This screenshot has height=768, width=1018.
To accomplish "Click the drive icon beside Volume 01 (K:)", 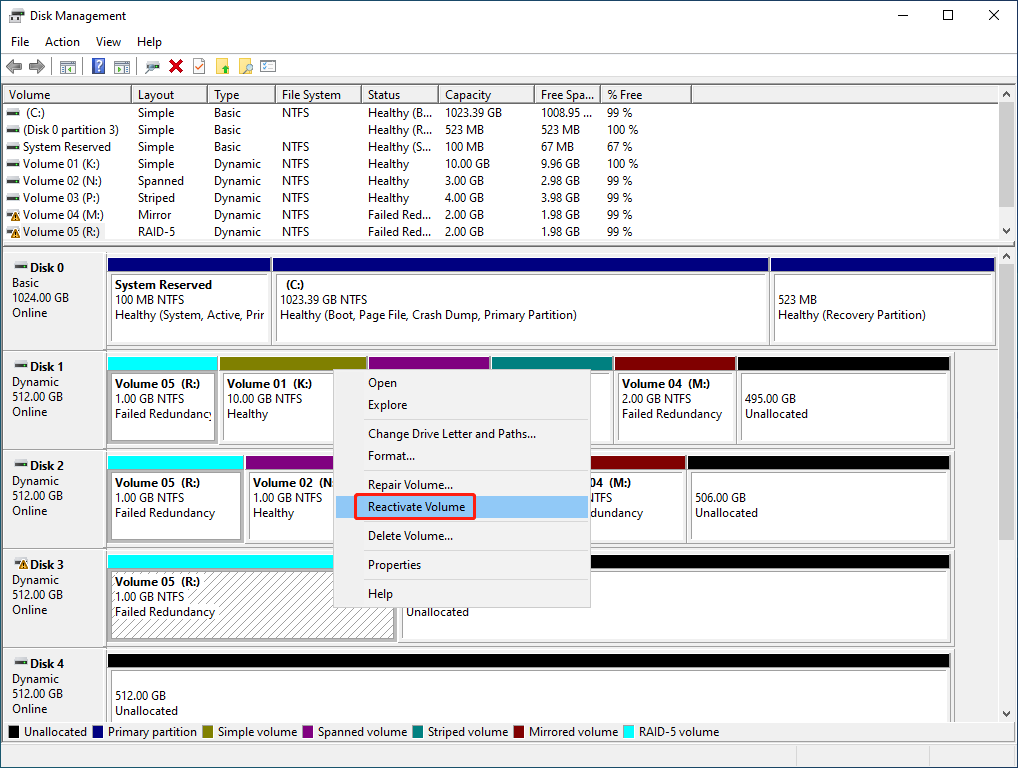I will [13, 164].
